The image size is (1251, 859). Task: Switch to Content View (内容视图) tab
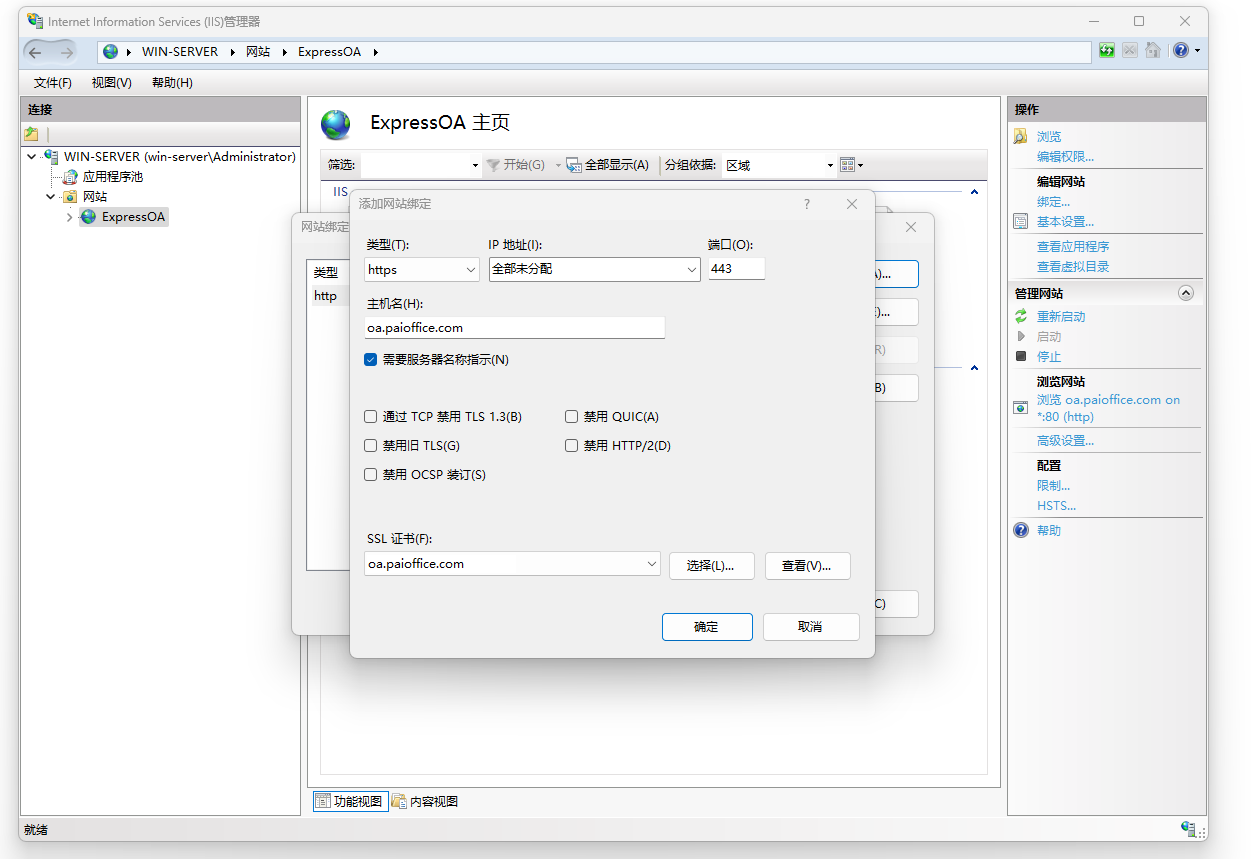click(x=426, y=801)
